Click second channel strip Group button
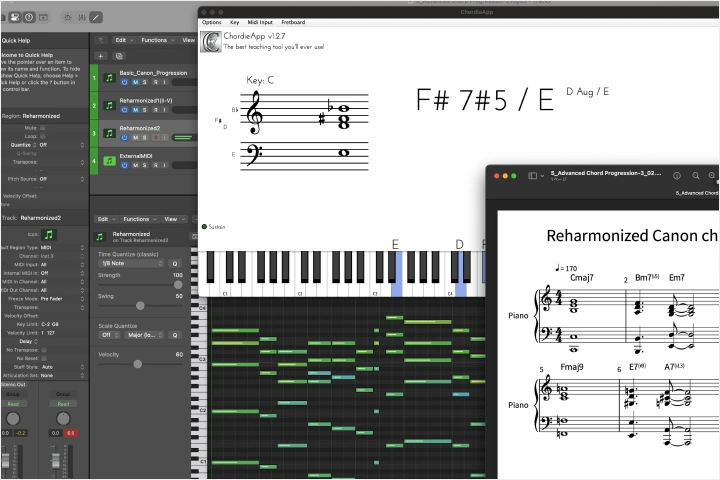This screenshot has width=720, height=480. 63,394
